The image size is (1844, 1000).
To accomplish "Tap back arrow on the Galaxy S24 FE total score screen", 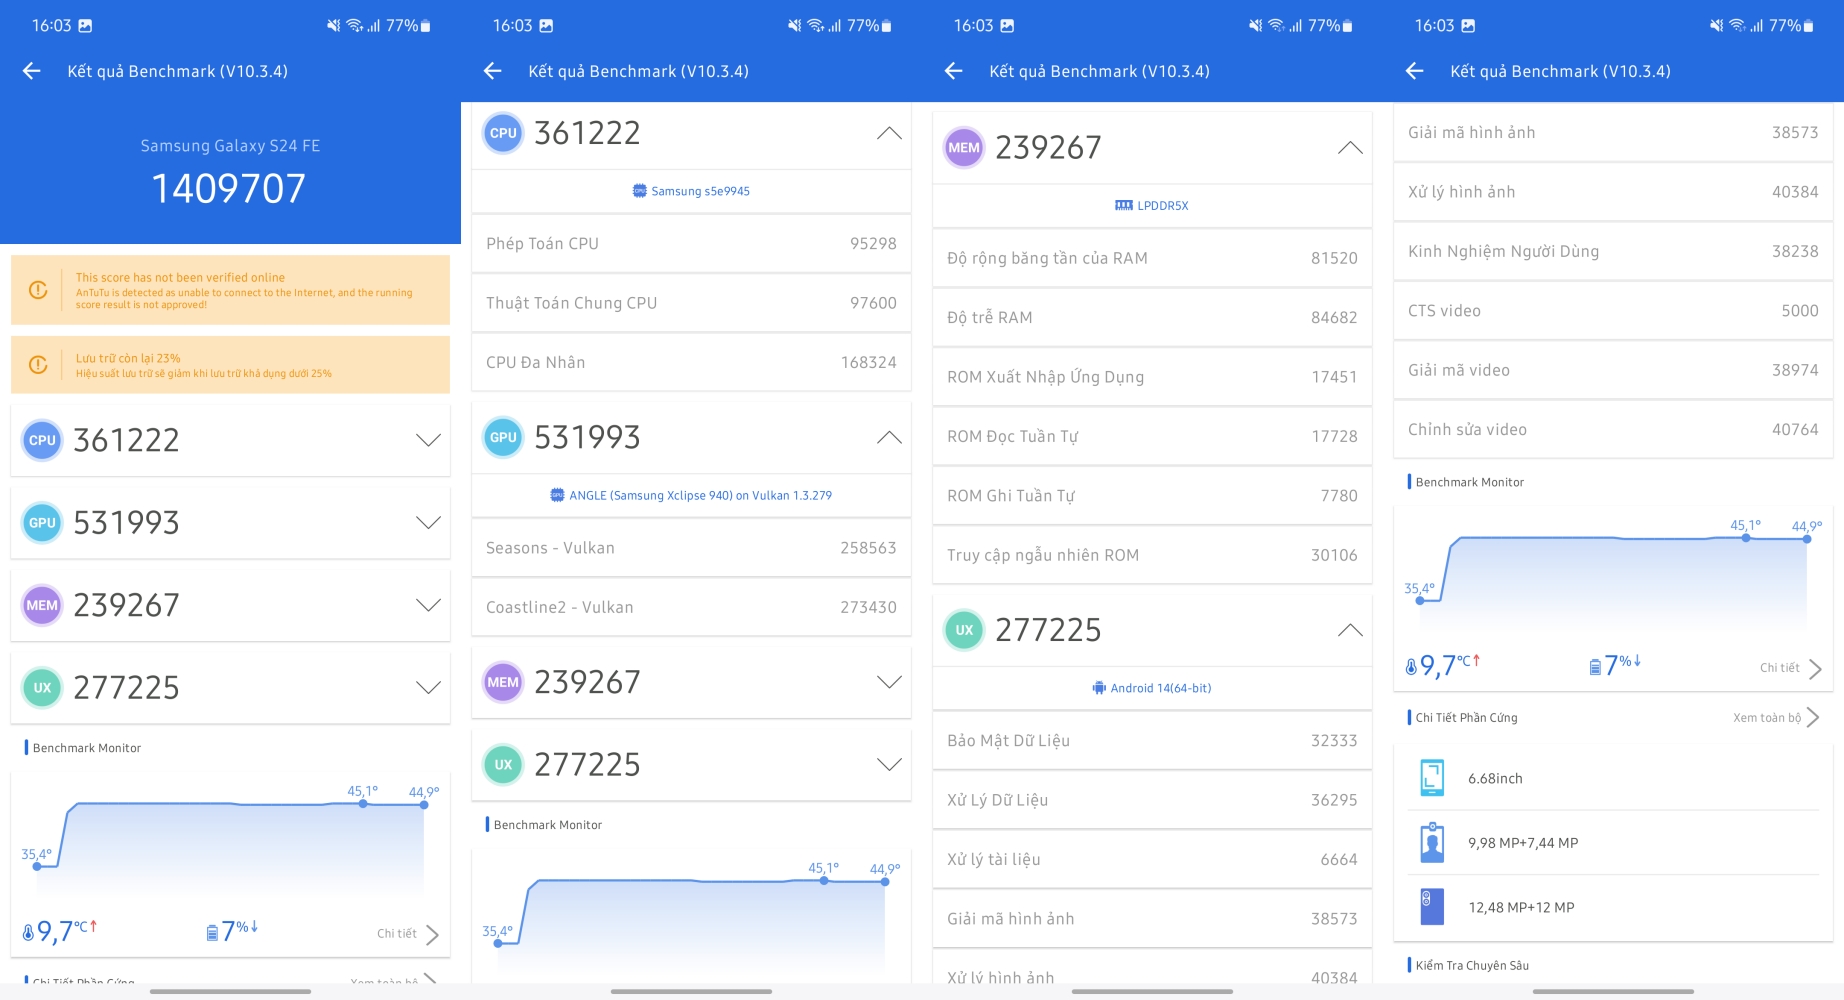I will (x=32, y=71).
